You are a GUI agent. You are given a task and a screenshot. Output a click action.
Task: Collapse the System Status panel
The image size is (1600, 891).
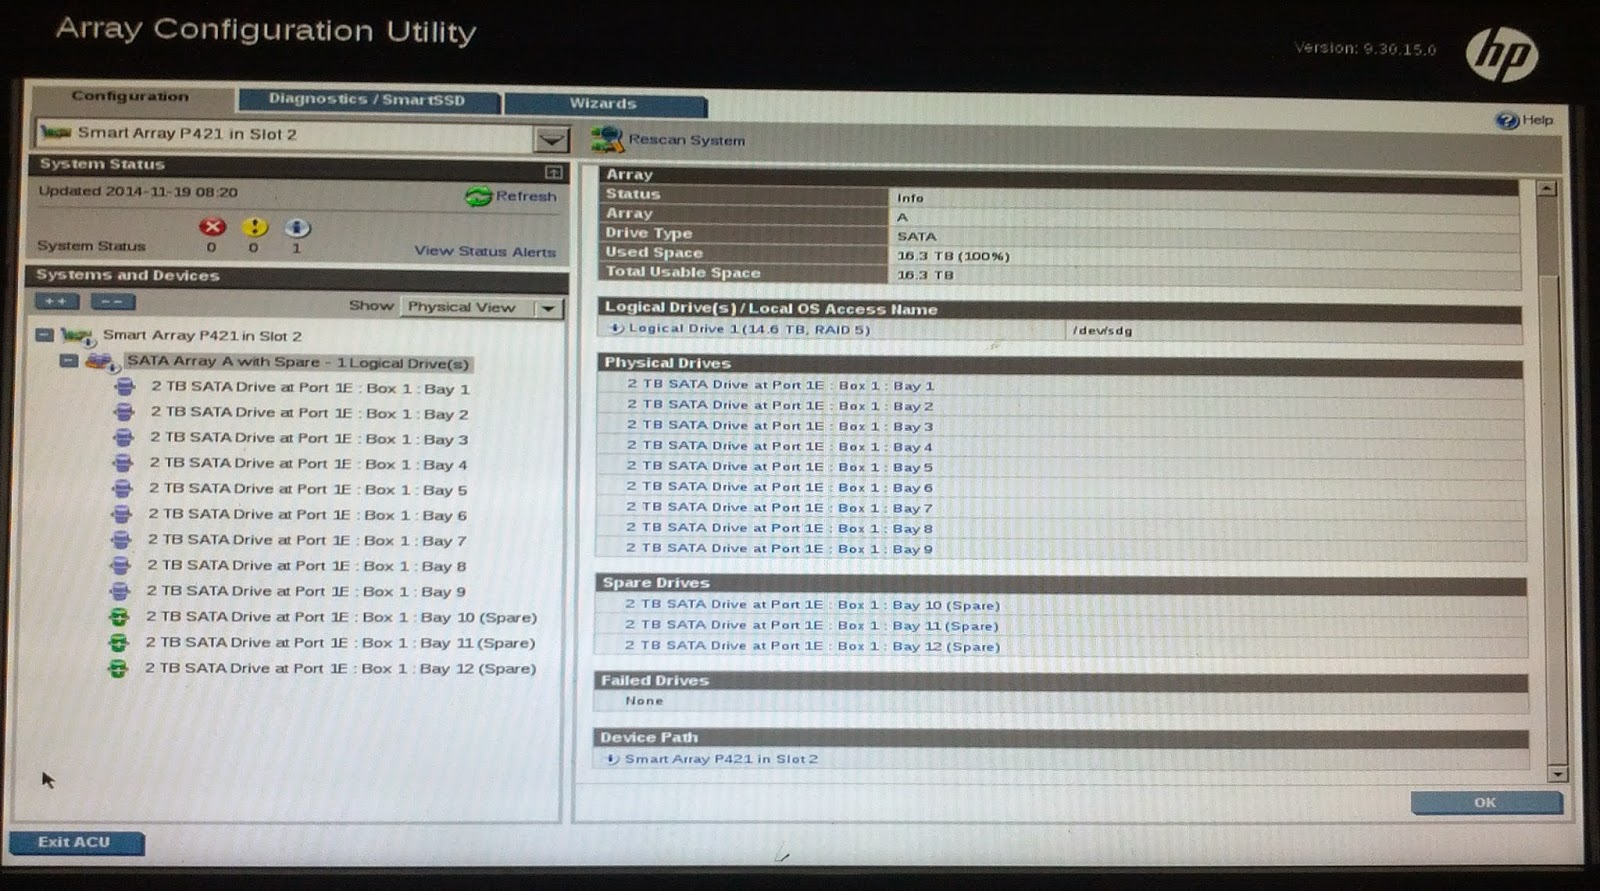553,172
